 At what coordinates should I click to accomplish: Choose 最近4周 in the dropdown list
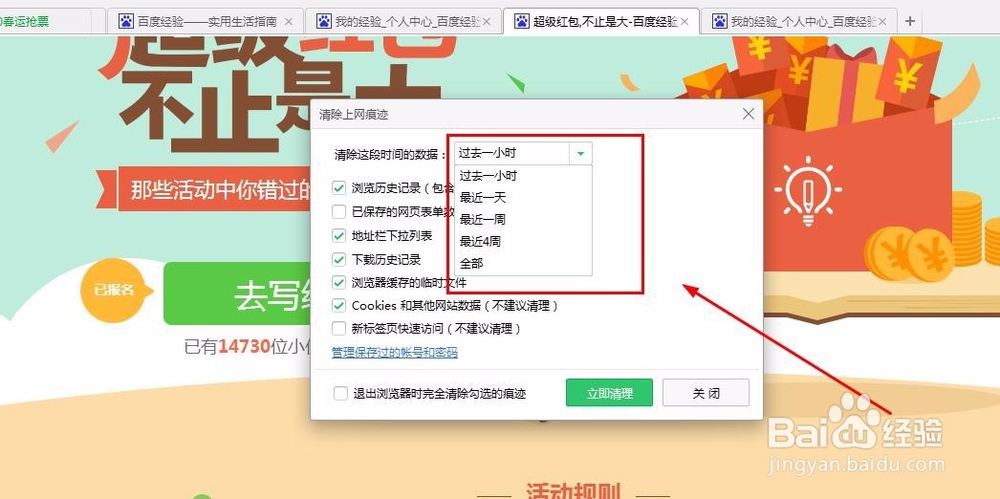pyautogui.click(x=523, y=241)
